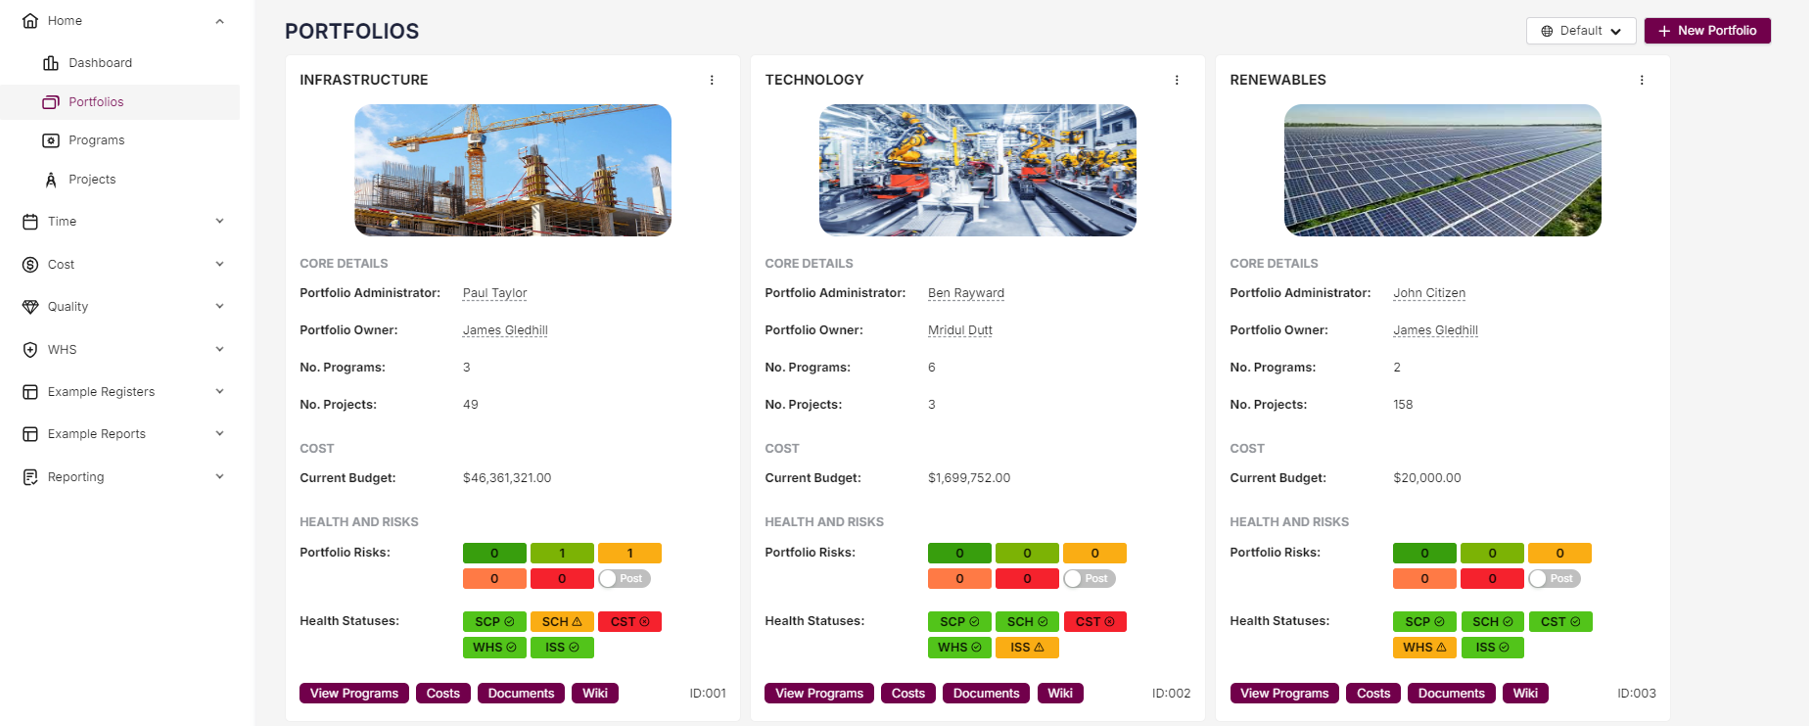Image resolution: width=1809 pixels, height=726 pixels.
Task: Open the Projects compass icon in sidebar
Action: coord(51,180)
